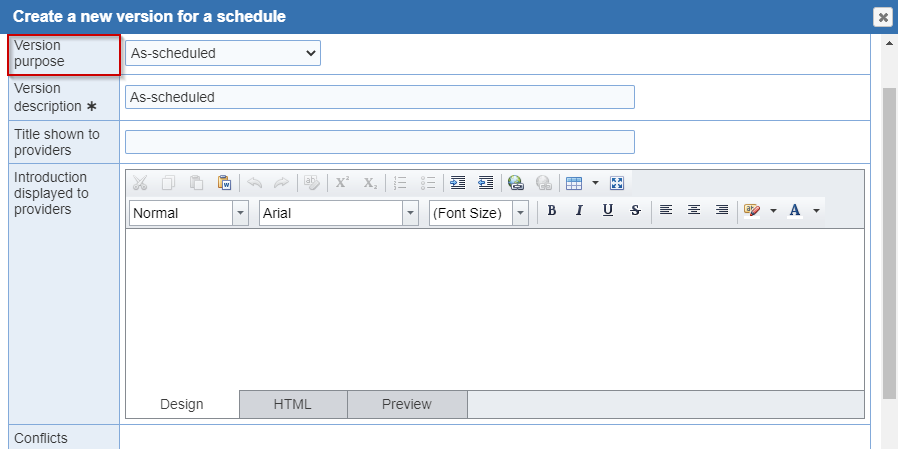Toggle underline formatting
Image resolution: width=898 pixels, height=449 pixels.
coord(608,210)
